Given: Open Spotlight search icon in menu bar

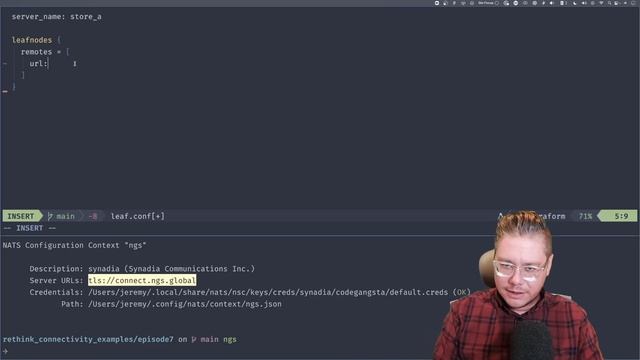Looking at the screenshot, I should coord(609,3).
